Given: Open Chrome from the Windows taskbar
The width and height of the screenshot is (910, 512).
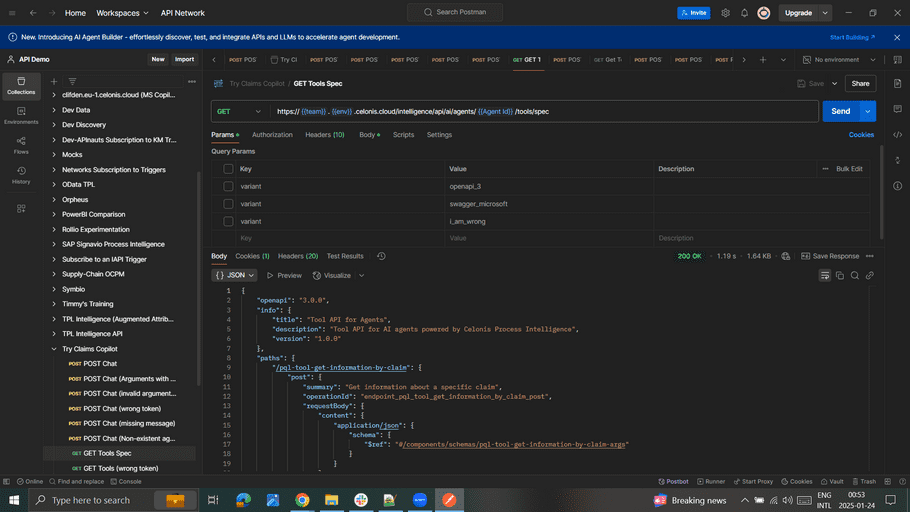Looking at the screenshot, I should (x=302, y=500).
